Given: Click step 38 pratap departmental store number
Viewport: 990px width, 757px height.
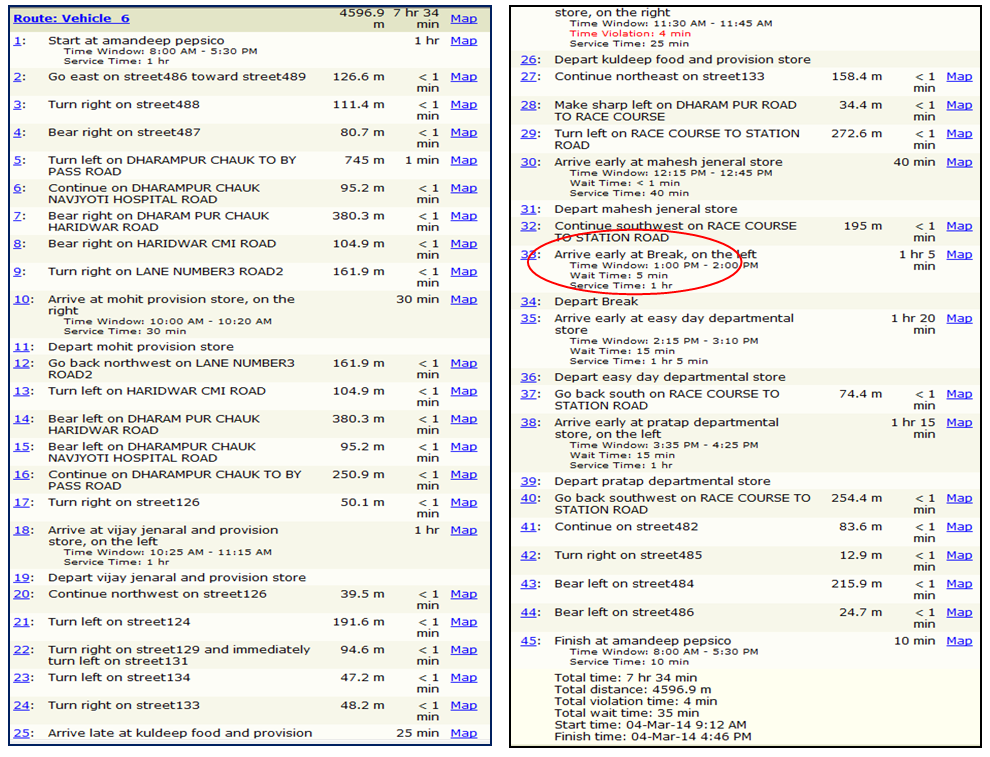Looking at the screenshot, I should tap(529, 423).
